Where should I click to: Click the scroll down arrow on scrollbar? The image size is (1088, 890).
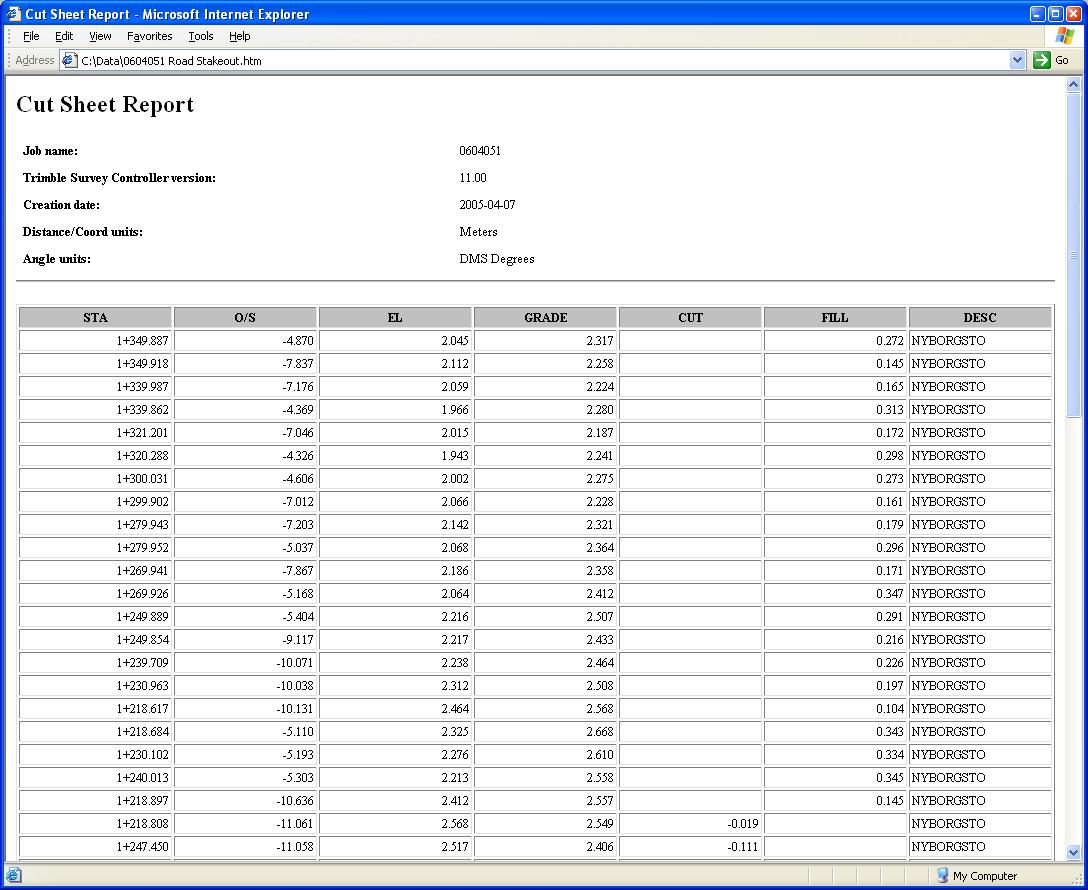coord(1074,853)
